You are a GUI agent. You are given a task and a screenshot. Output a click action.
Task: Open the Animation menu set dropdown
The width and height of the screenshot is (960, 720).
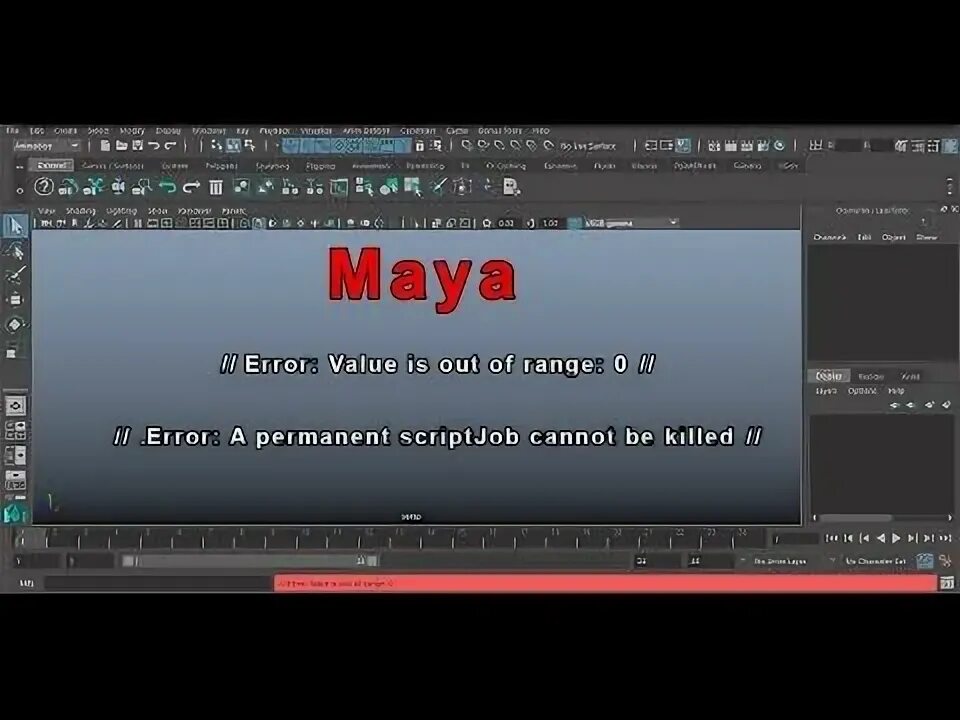coord(47,146)
